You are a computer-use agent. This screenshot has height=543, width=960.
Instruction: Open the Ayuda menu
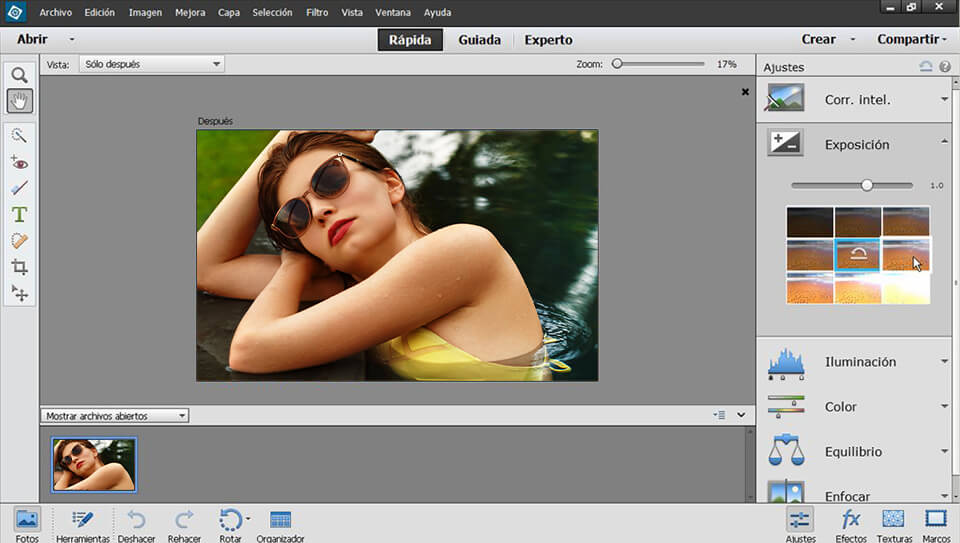click(x=437, y=12)
